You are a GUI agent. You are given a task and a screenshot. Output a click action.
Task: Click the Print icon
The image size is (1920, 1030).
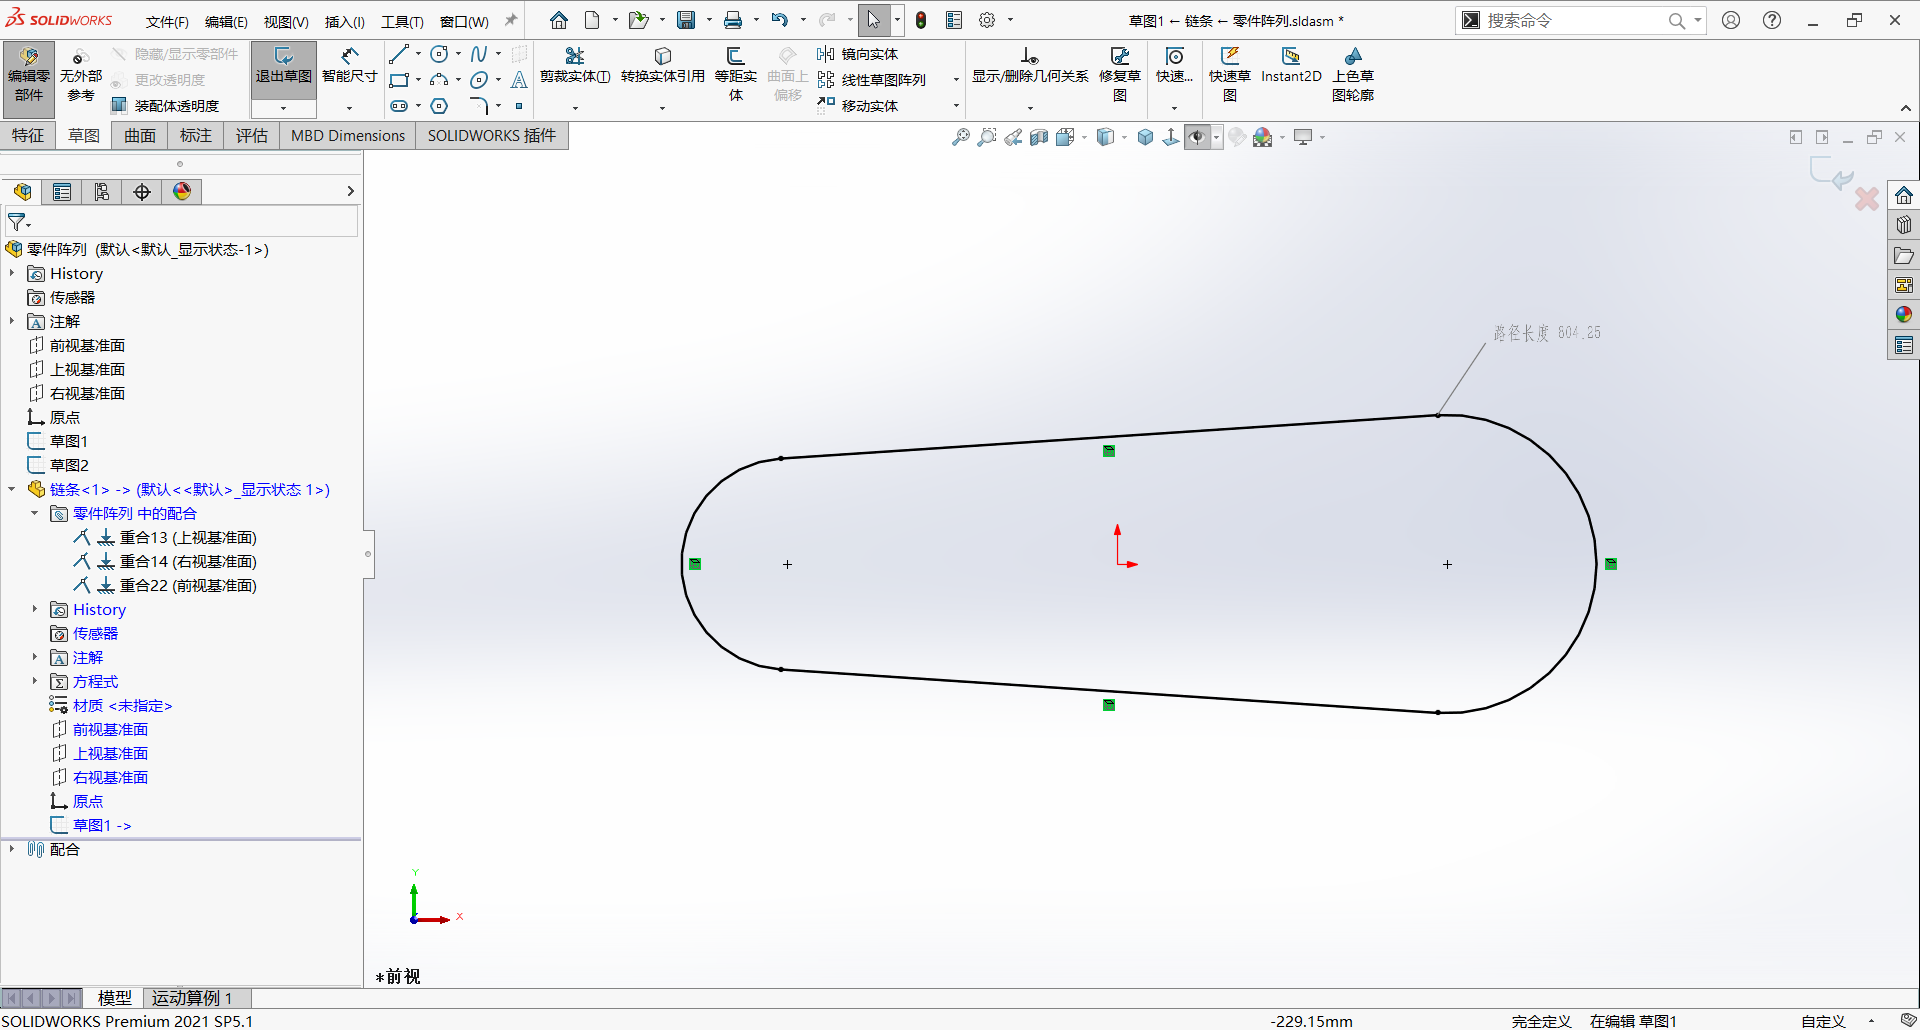(733, 20)
